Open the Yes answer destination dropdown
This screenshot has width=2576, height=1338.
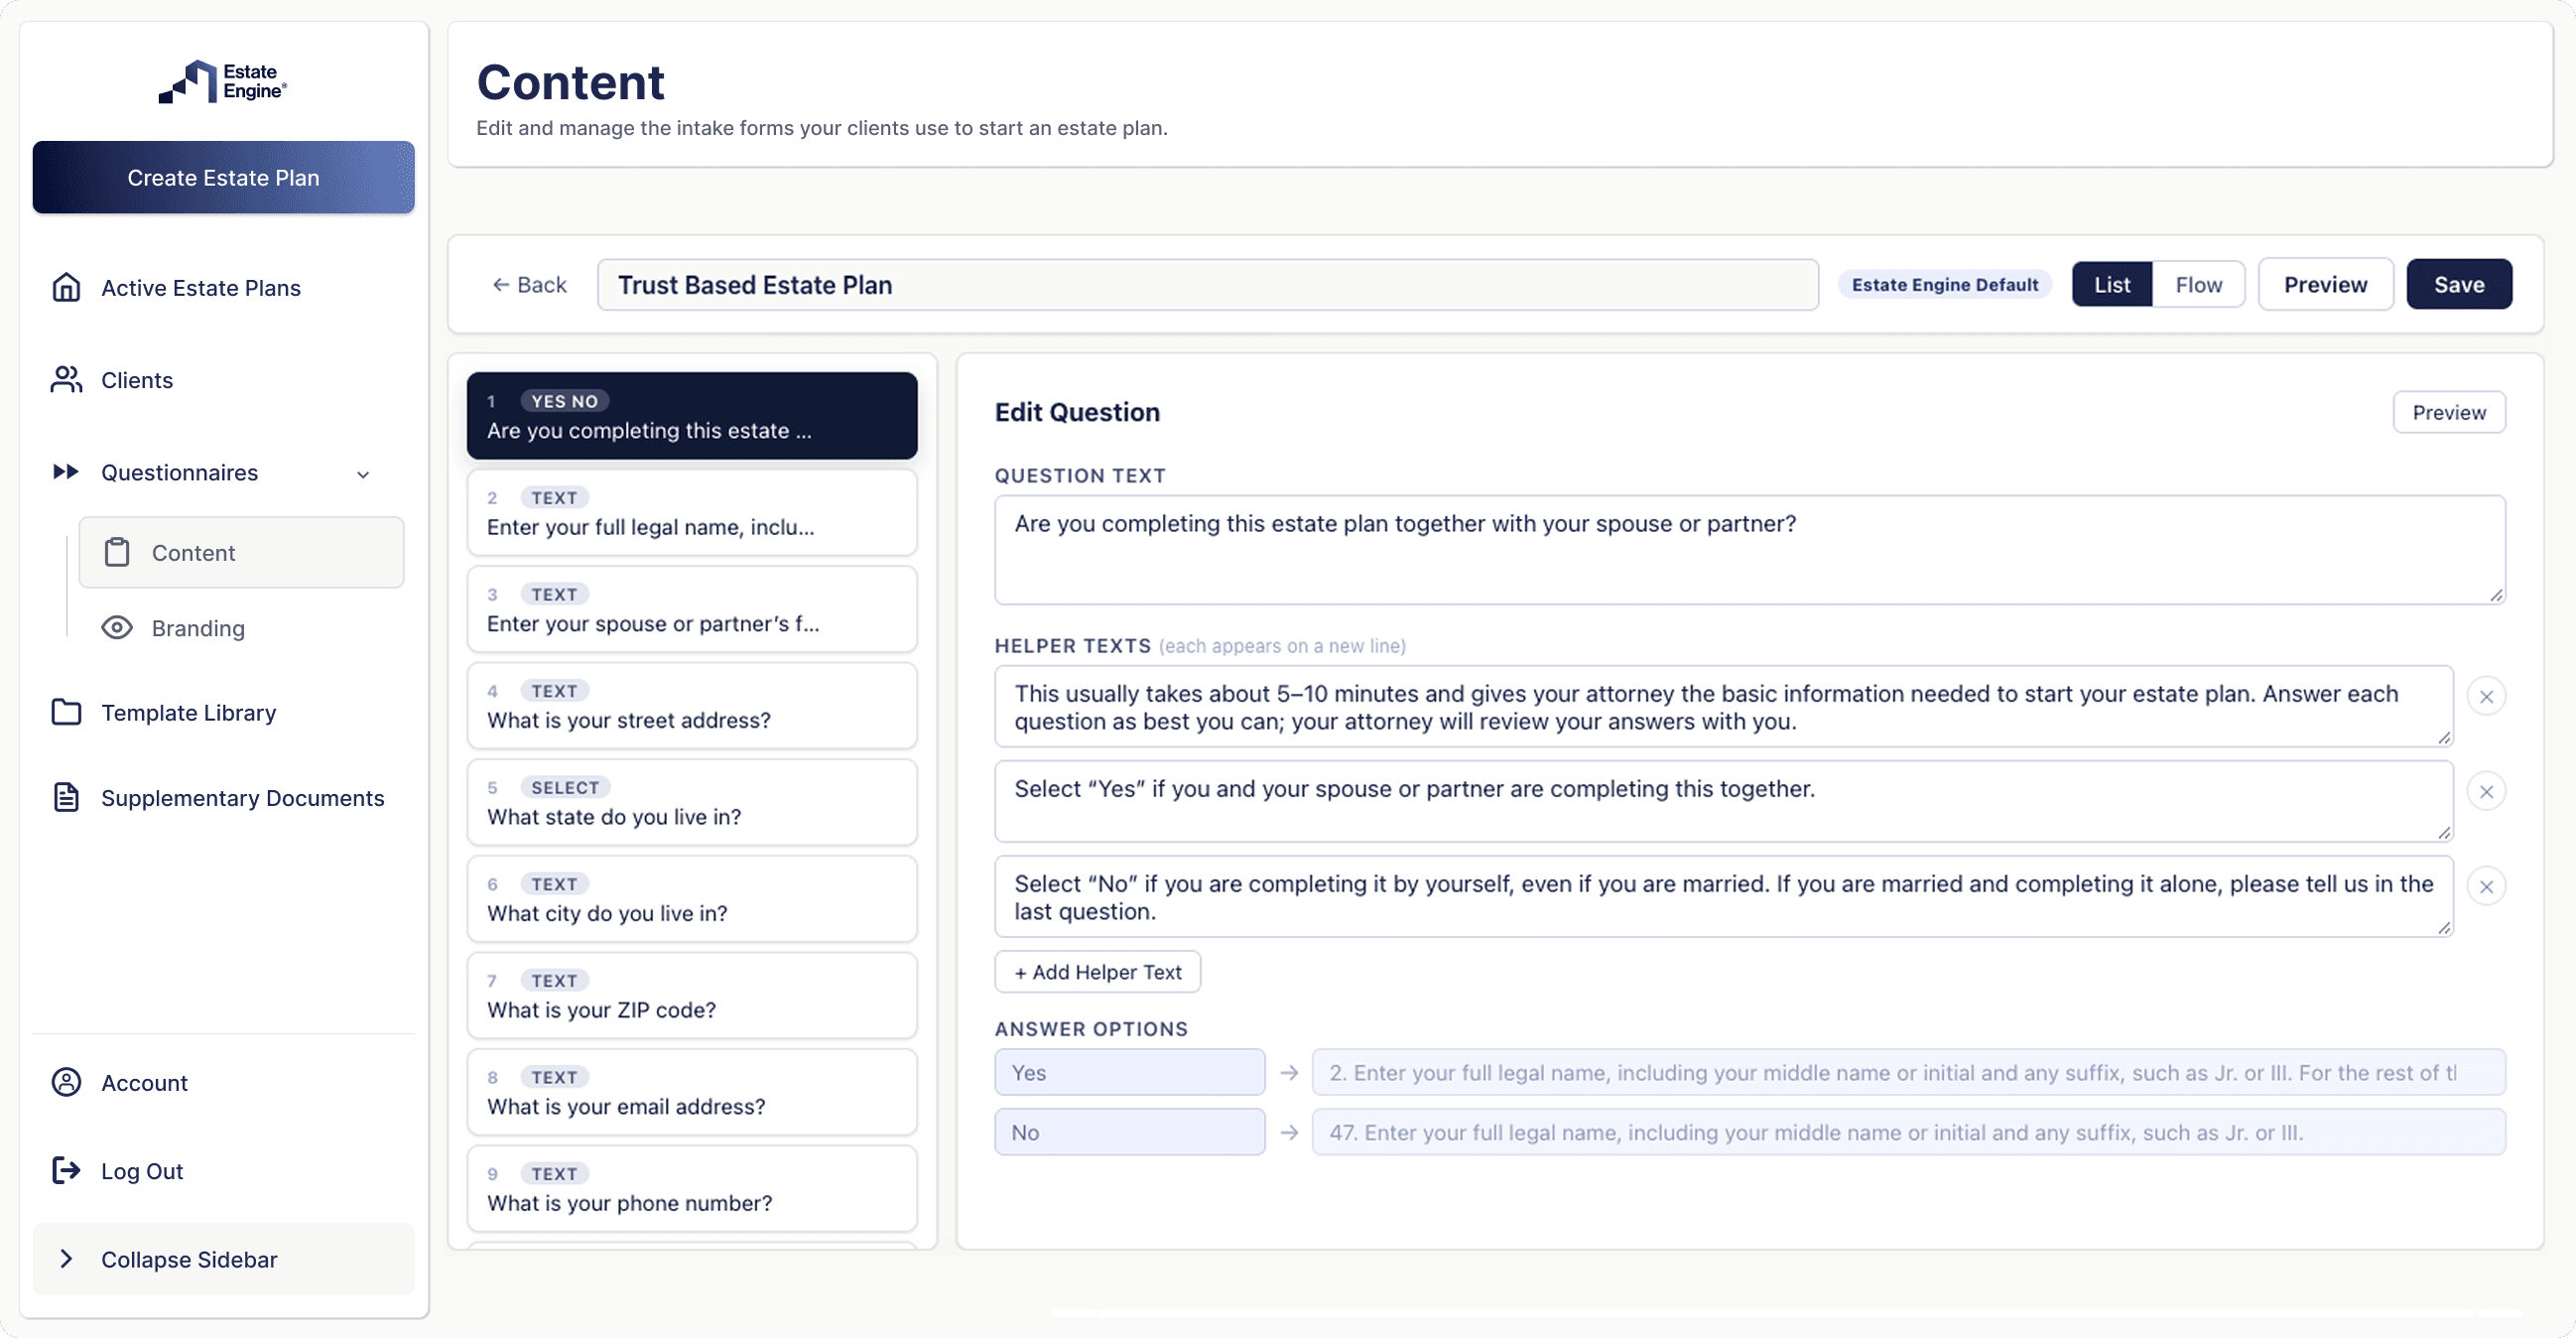pyautogui.click(x=1908, y=1073)
